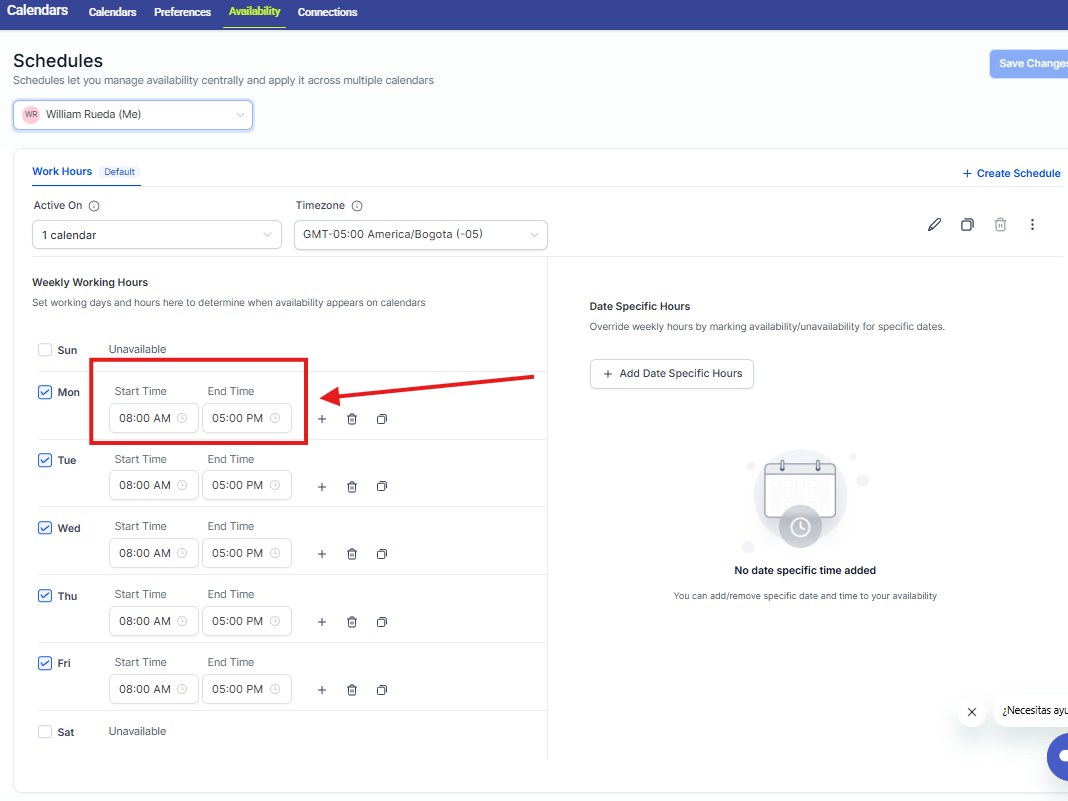Click the Create Schedule link
This screenshot has height=801, width=1068.
1011,173
